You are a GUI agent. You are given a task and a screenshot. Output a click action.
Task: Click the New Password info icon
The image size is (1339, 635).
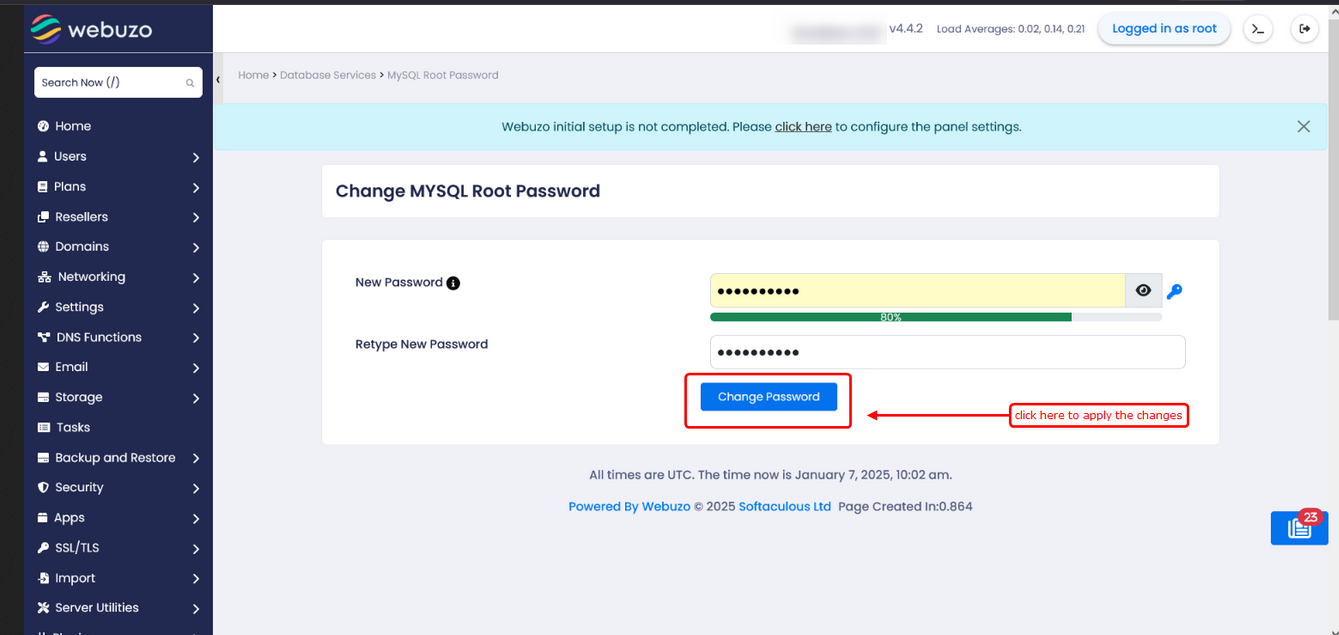tap(453, 283)
